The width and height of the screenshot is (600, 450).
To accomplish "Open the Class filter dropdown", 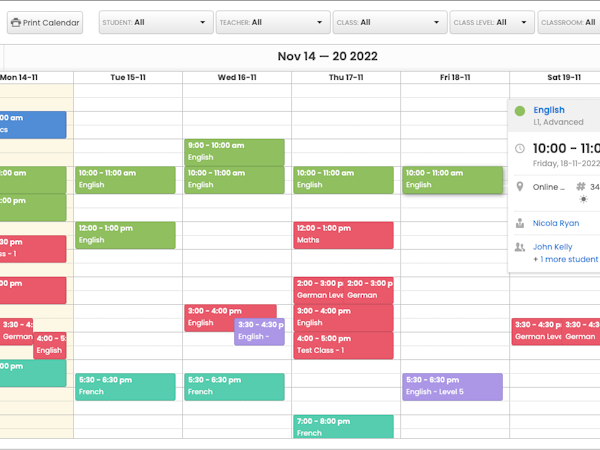I will tap(390, 22).
